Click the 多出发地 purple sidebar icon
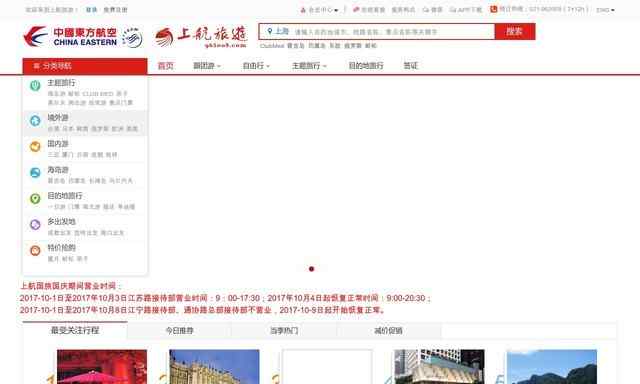Screen dimensions: 640x384 point(35,224)
